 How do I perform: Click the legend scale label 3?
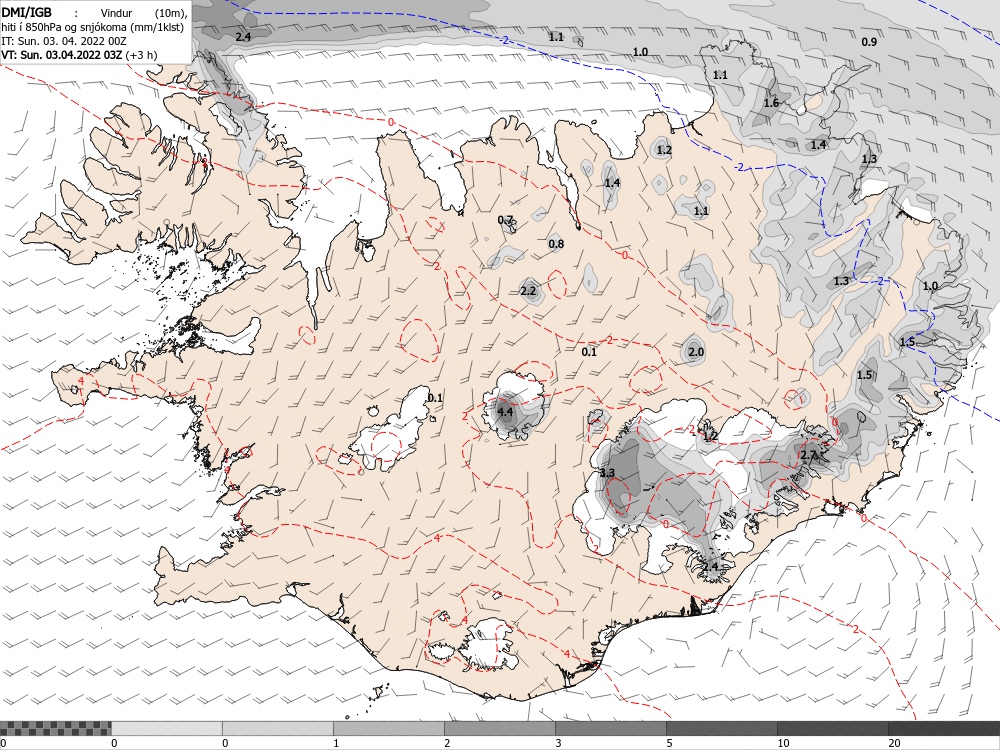(558, 743)
